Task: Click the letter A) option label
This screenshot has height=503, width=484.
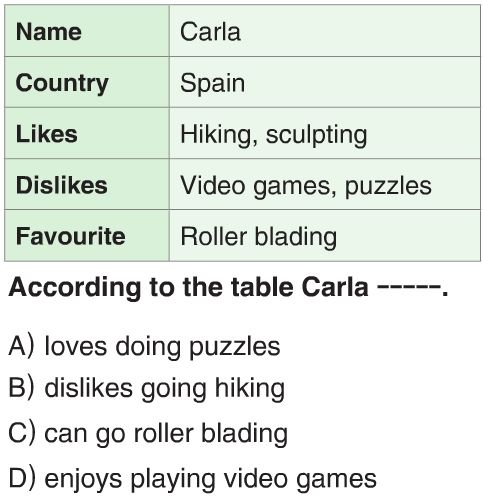Action: [21, 346]
